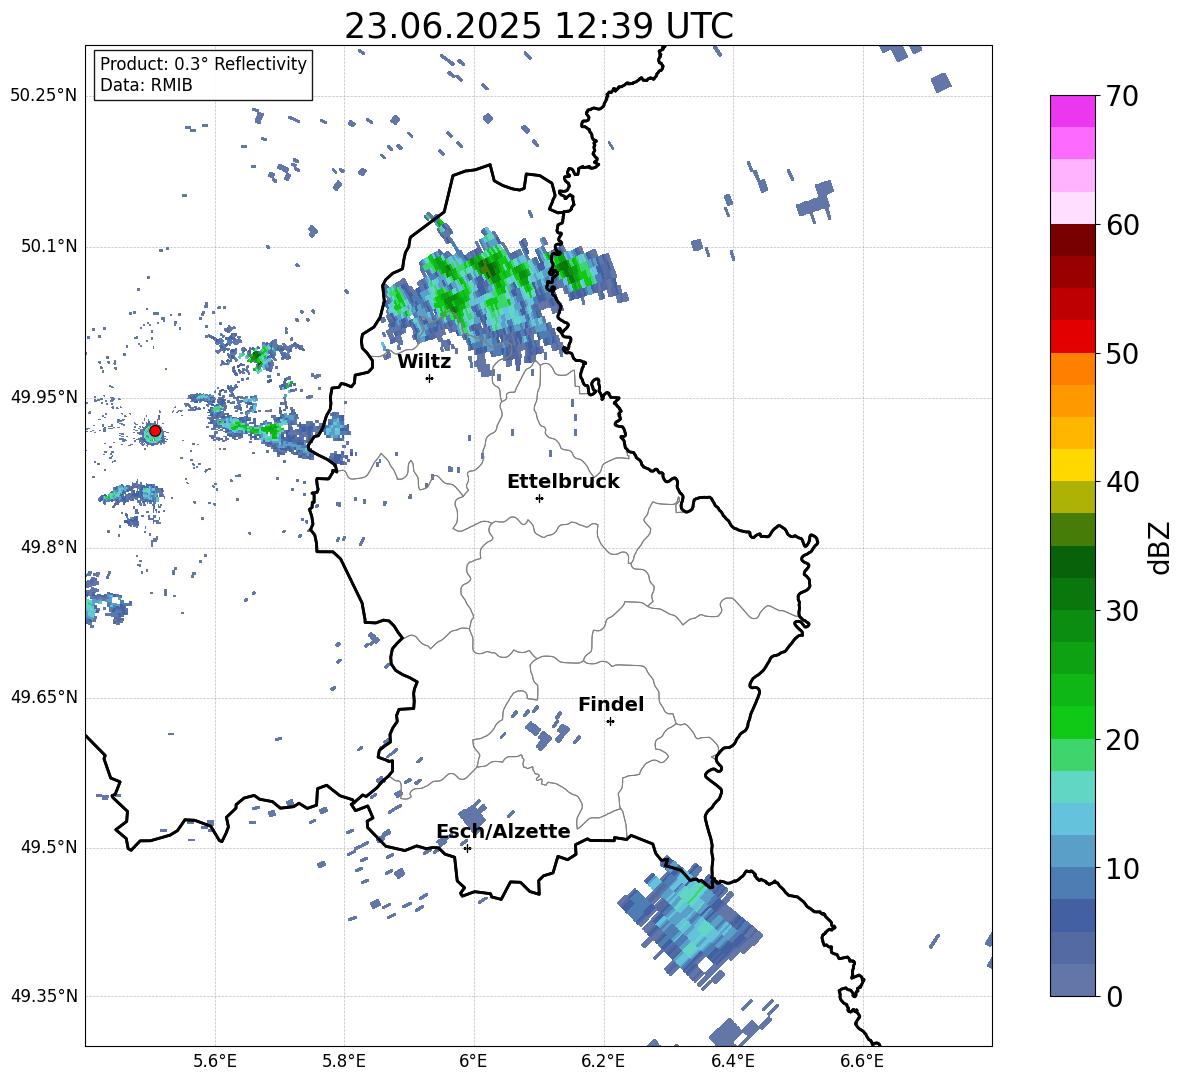This screenshot has width=1184, height=1081.
Task: Click the Wiltz cross marker
Action: tap(430, 378)
